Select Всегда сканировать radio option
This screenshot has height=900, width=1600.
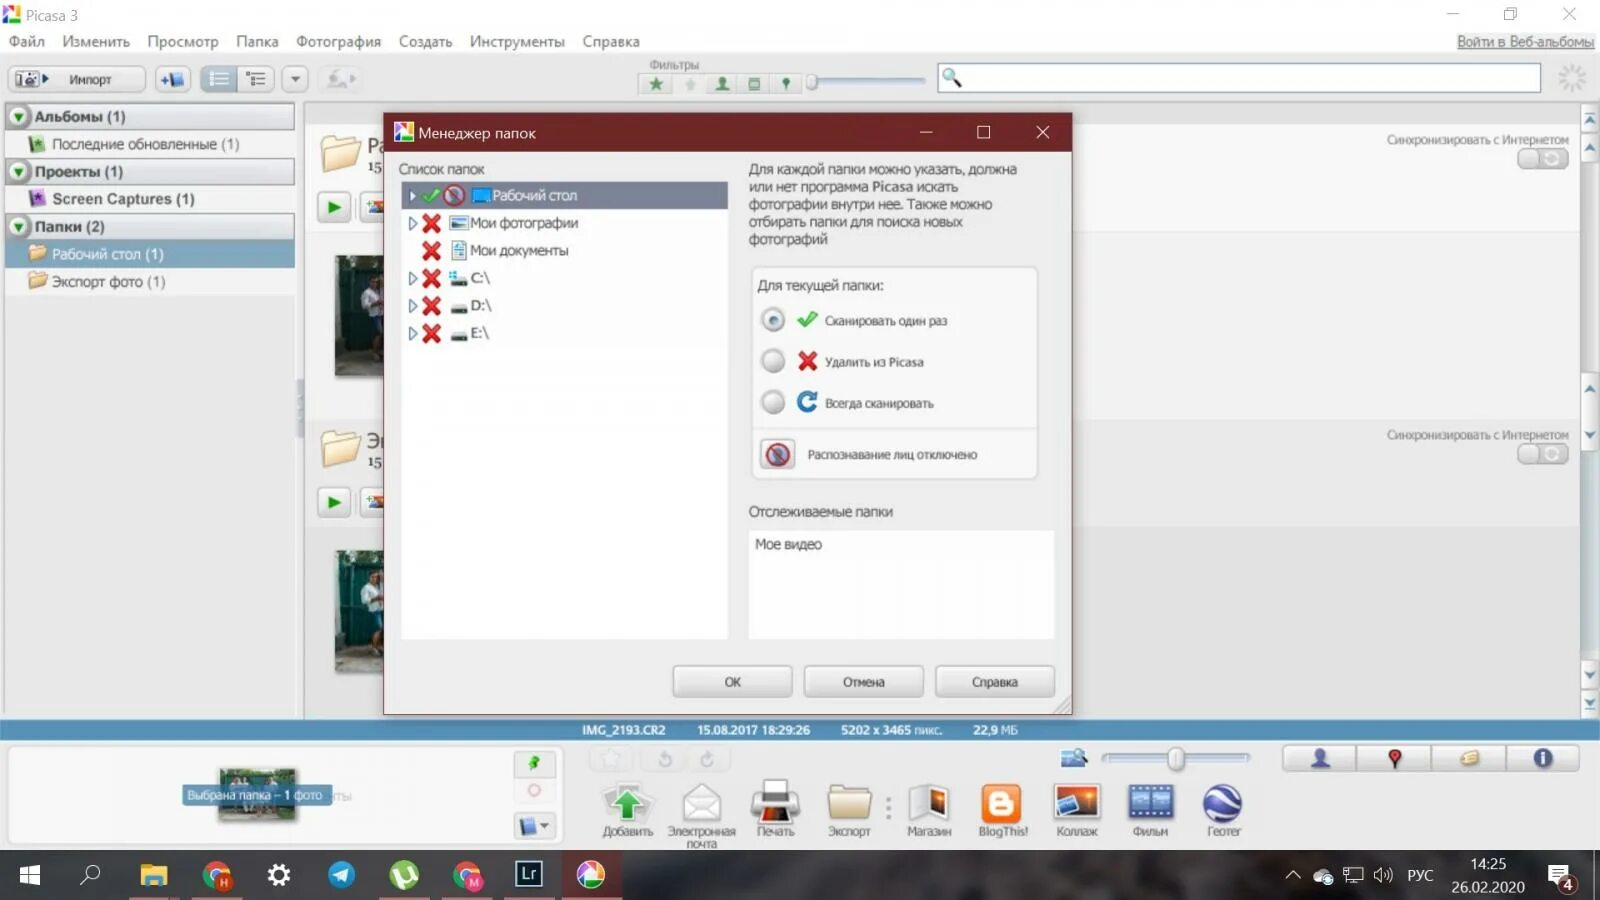773,402
